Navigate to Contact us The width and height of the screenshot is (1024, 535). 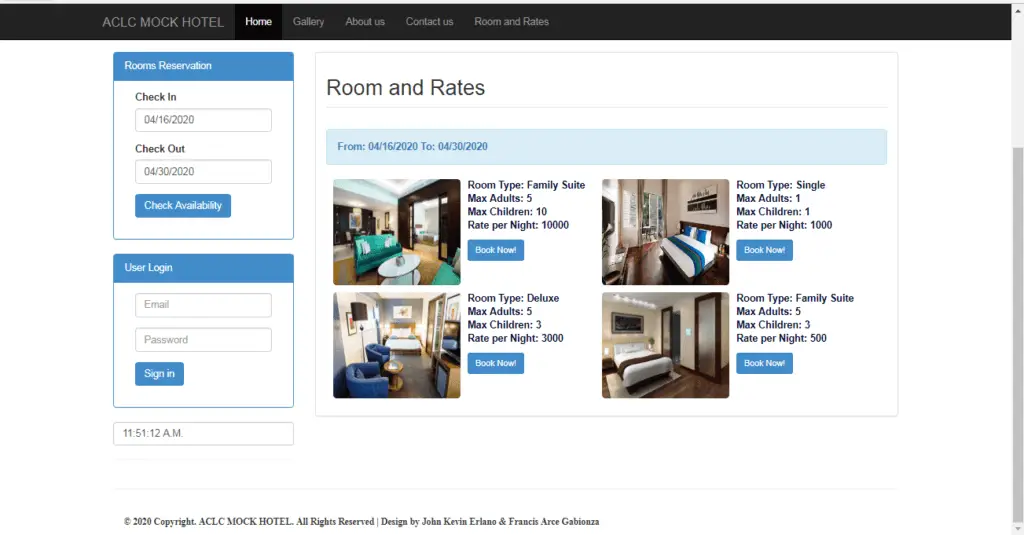pos(429,22)
